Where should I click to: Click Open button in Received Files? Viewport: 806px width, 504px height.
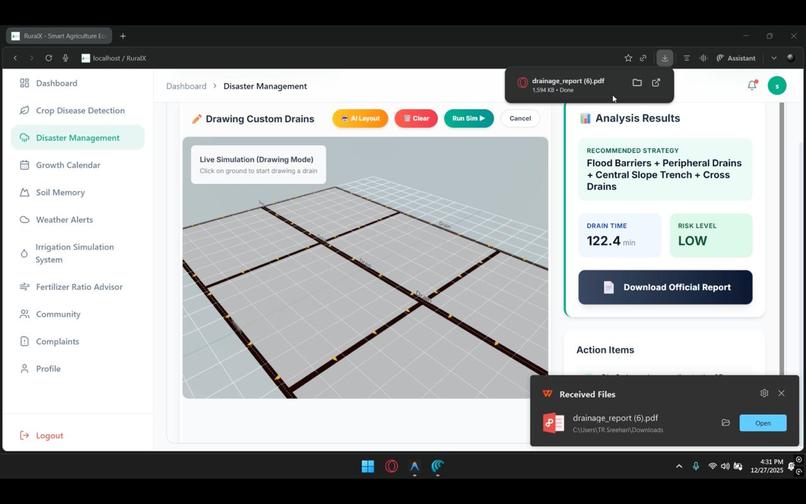click(x=763, y=423)
